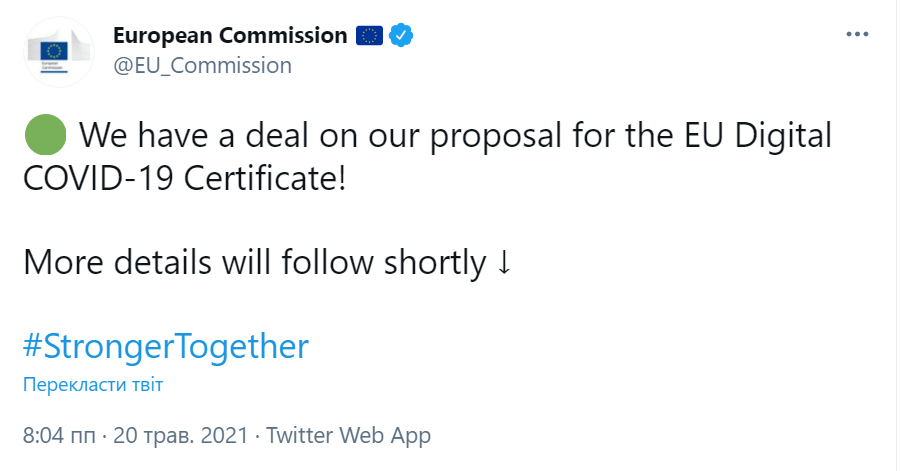Open the tweet's more options menu

point(858,34)
